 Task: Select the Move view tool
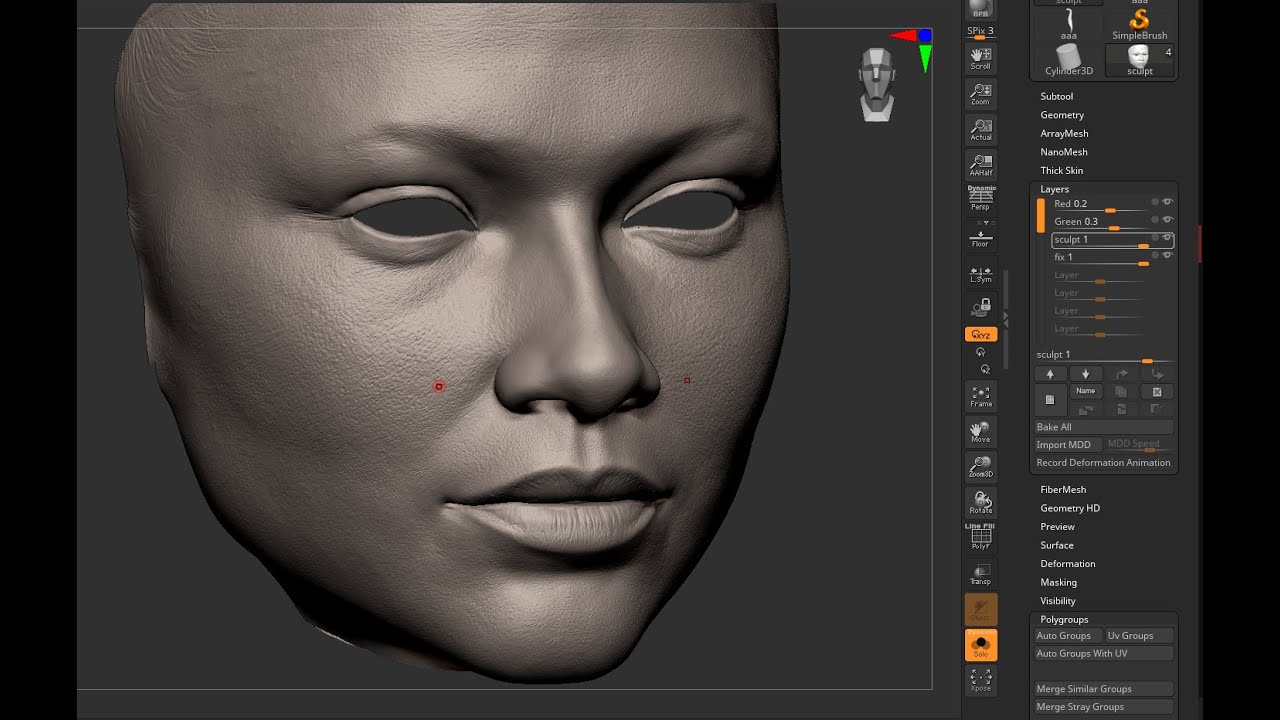tap(981, 432)
